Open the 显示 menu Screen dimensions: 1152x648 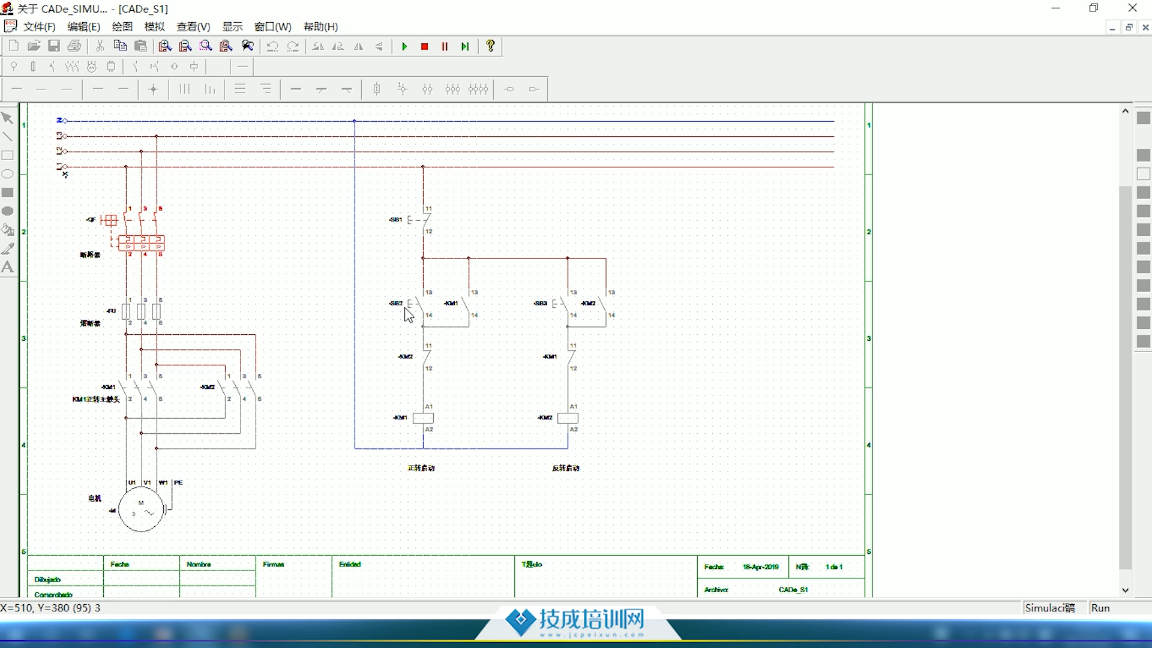(x=232, y=26)
